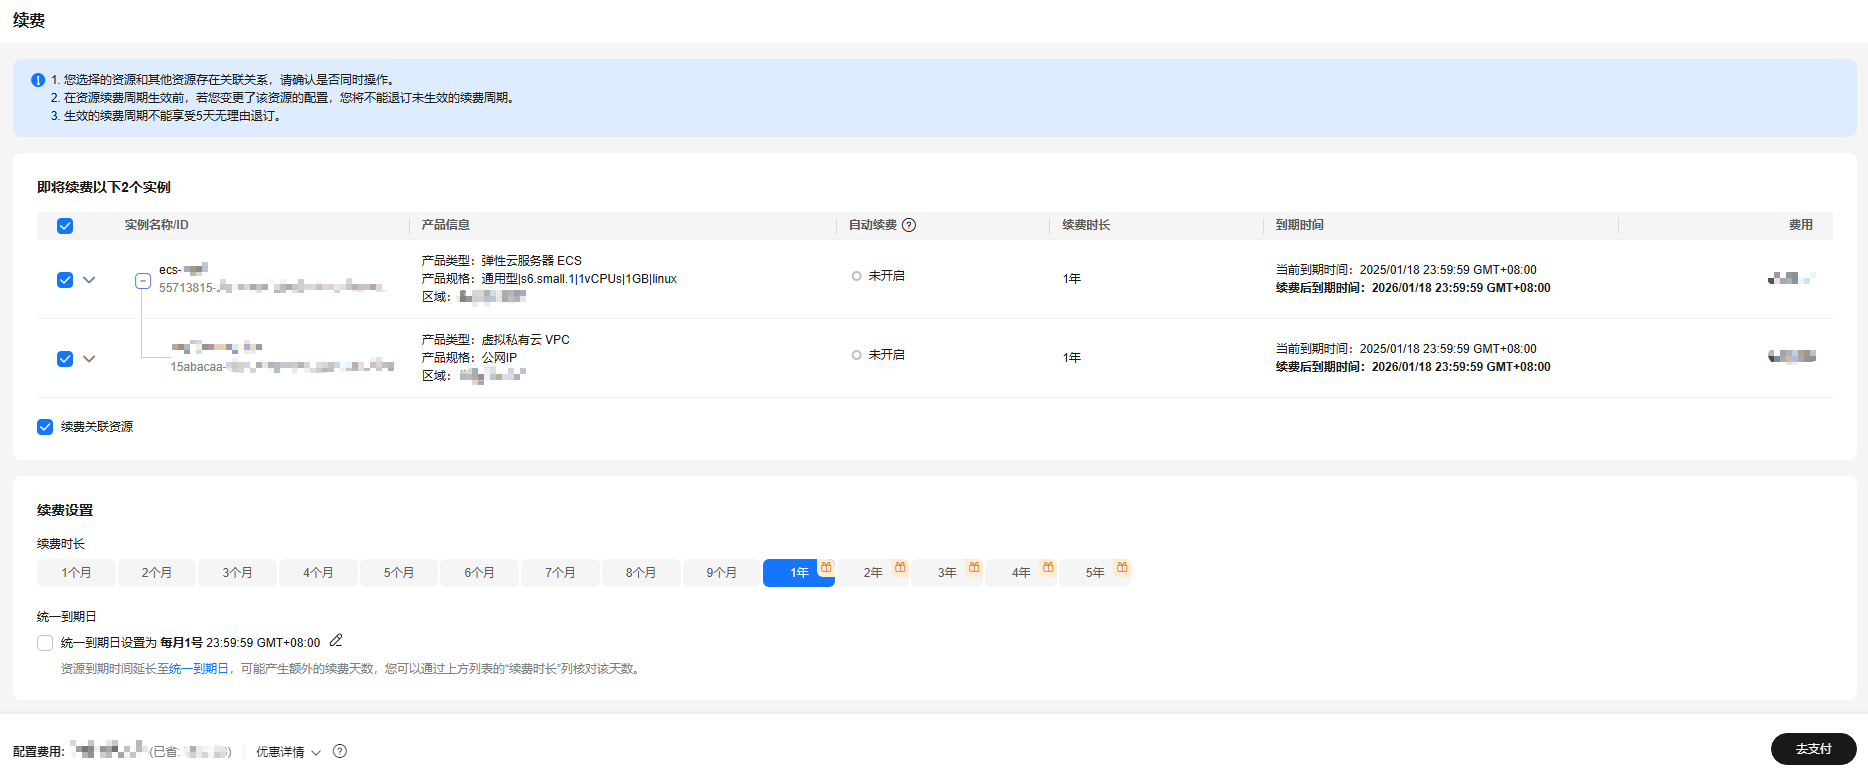Click the gift badge icon on 5年
This screenshot has width=1868, height=773.
coord(1122,567)
